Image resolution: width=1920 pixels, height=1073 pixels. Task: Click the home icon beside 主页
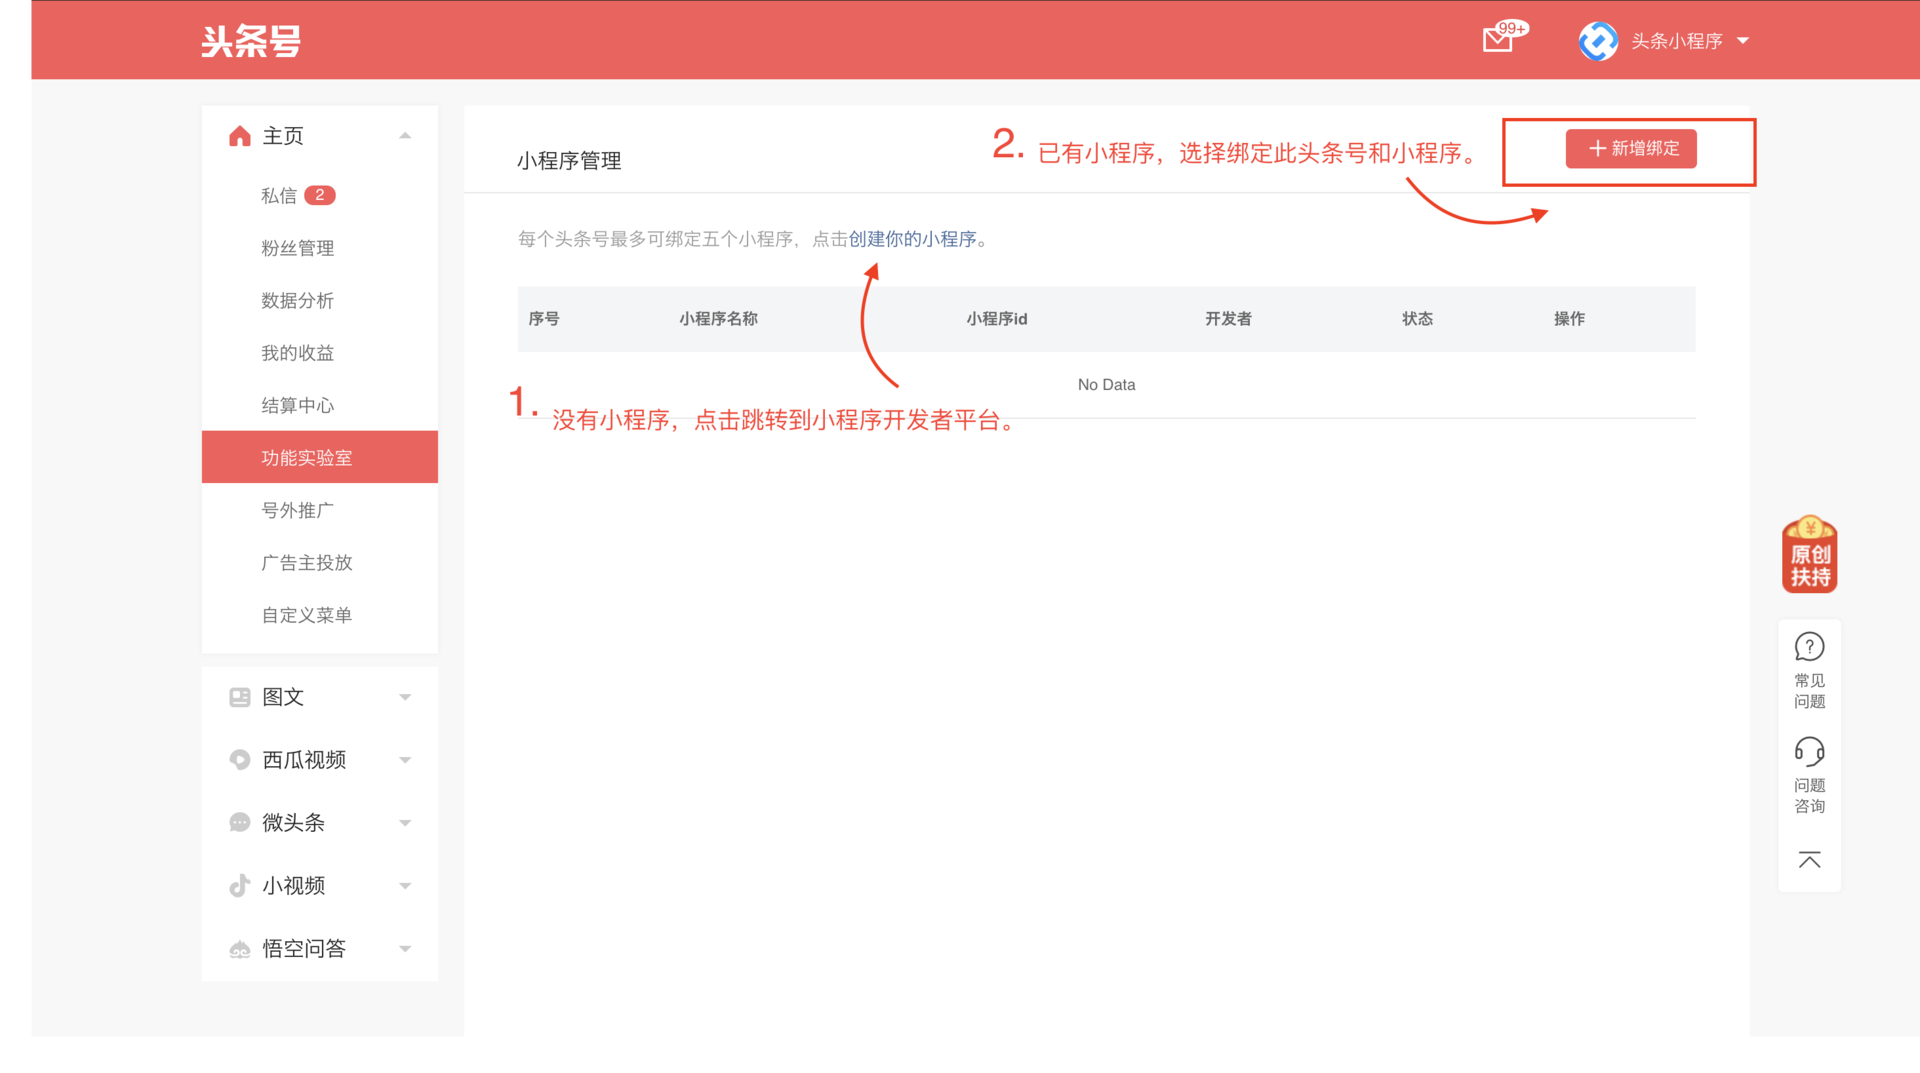240,136
